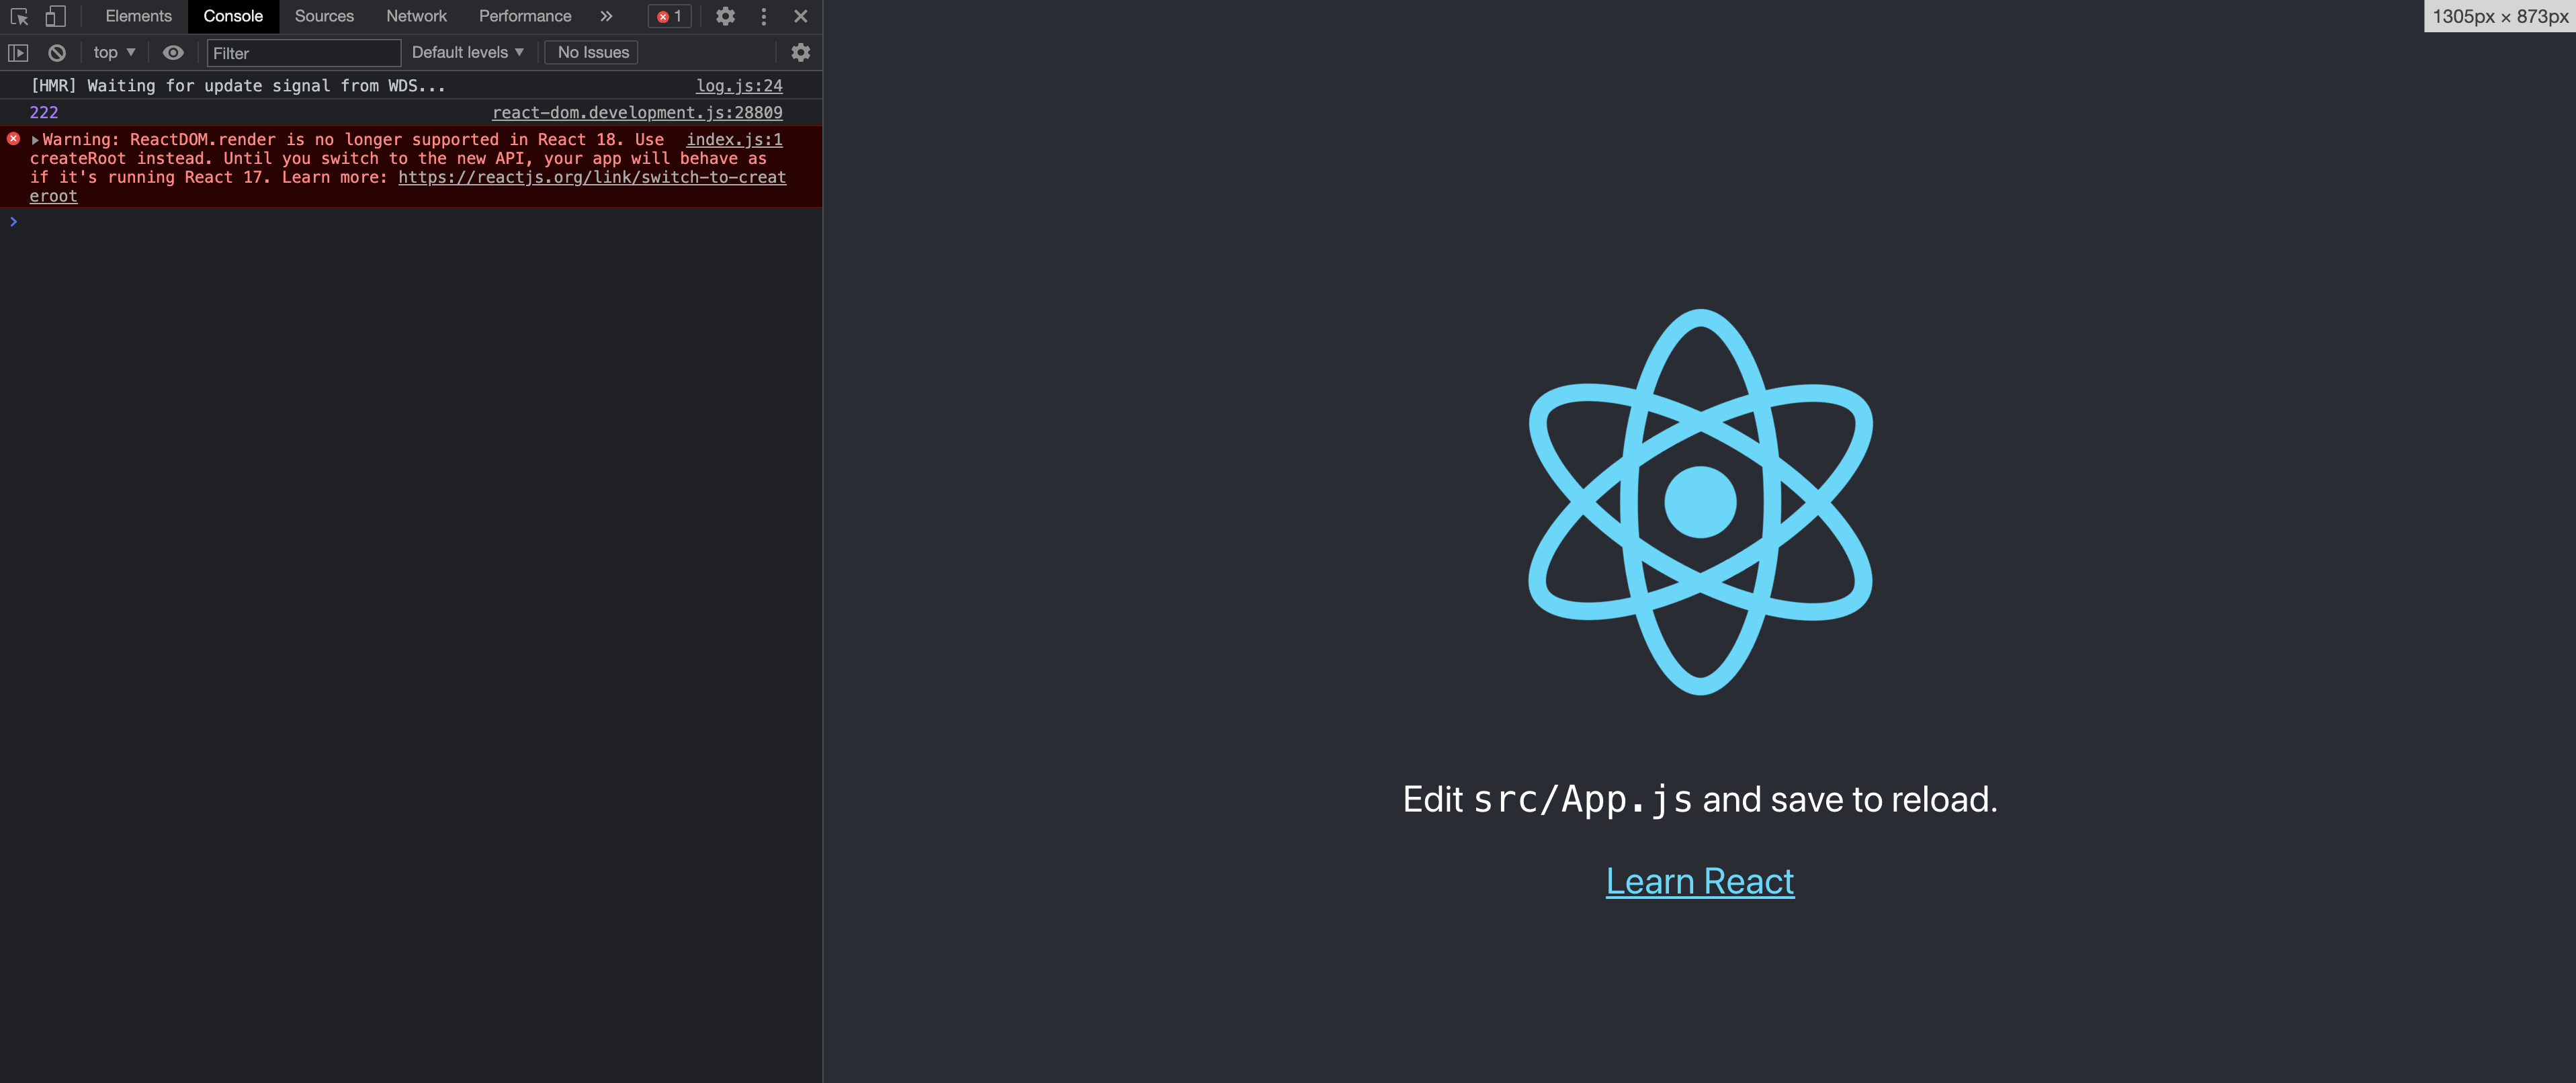This screenshot has width=2576, height=1083.
Task: Open the log.js:24 source link
Action: tap(739, 86)
